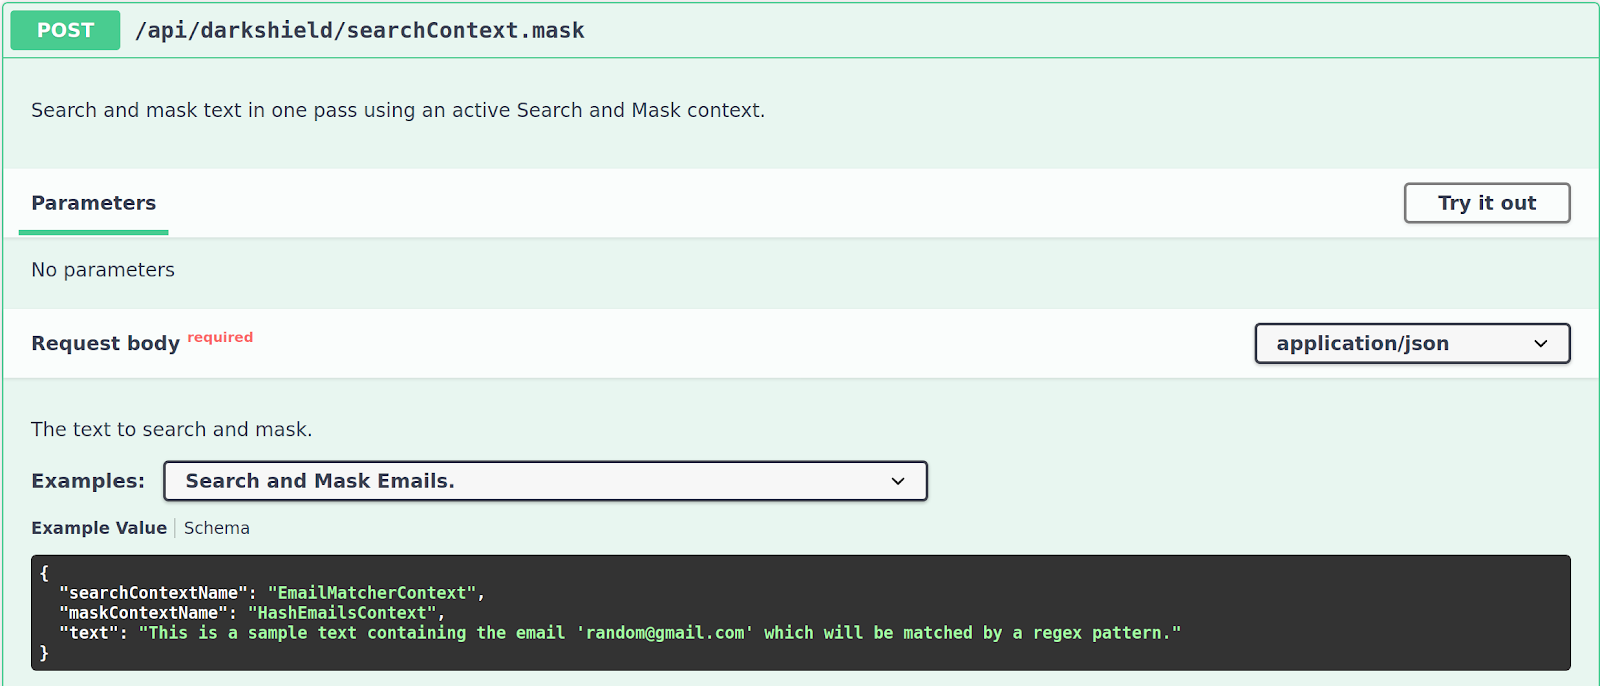Click the Try it out button
The width and height of the screenshot is (1600, 686).
[1487, 203]
